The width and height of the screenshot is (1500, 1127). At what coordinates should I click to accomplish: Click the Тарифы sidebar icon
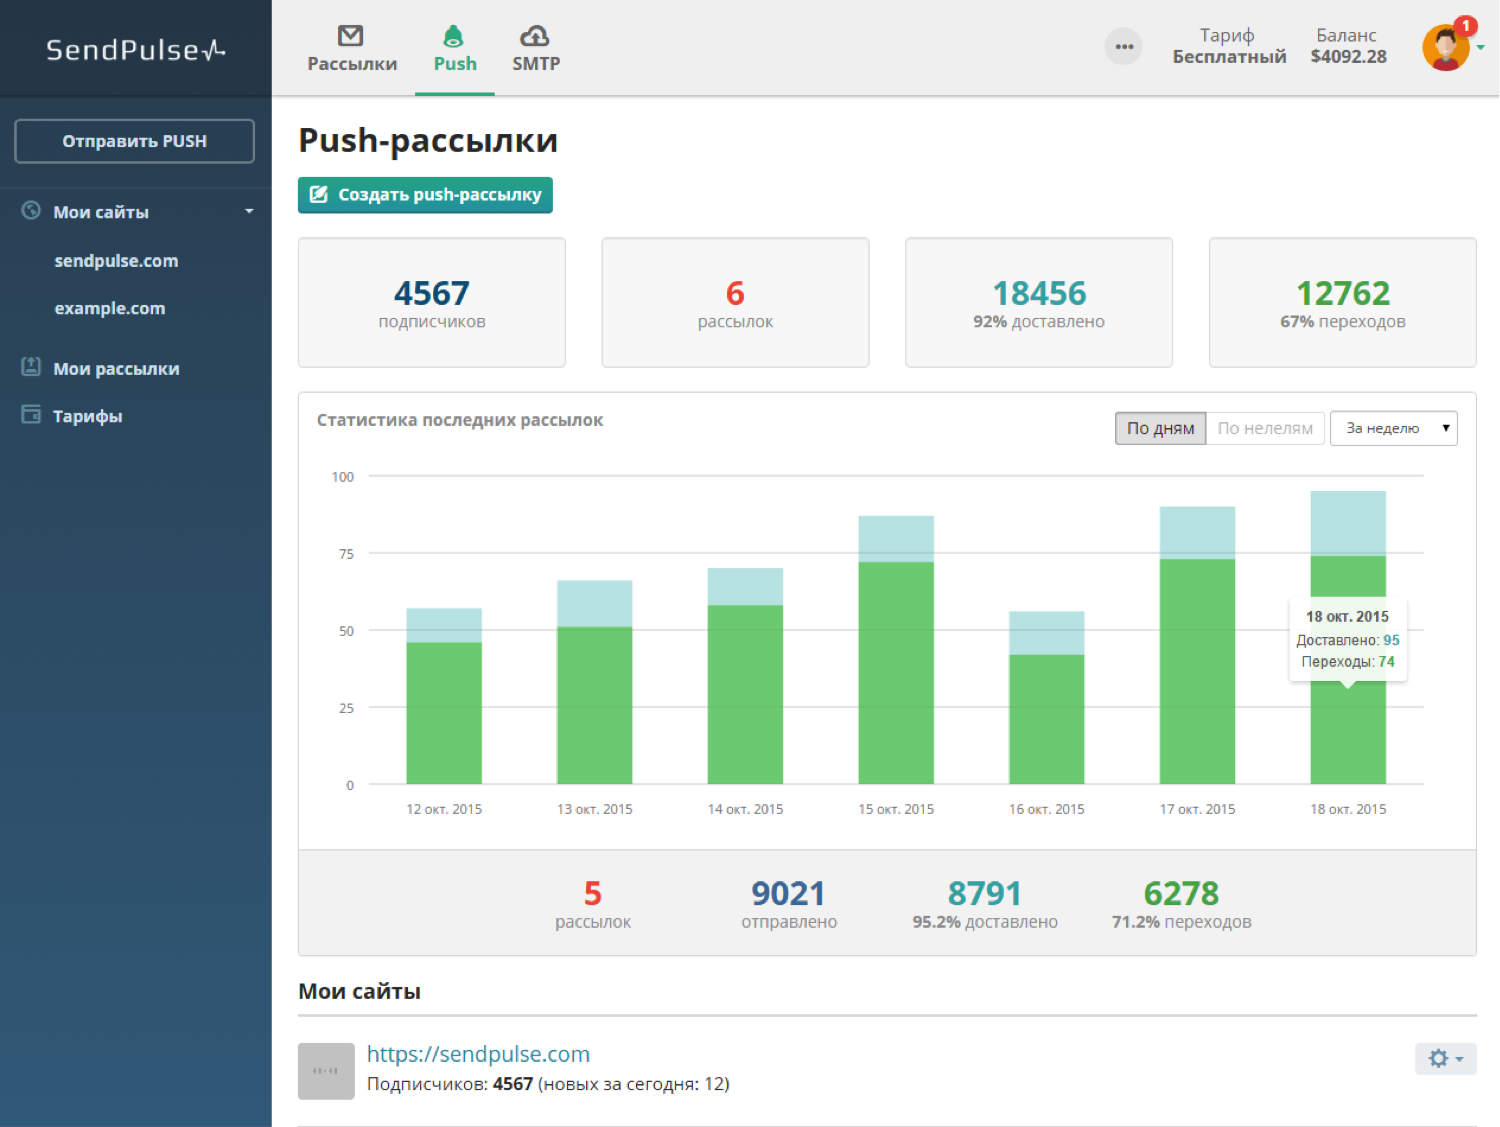coord(32,415)
